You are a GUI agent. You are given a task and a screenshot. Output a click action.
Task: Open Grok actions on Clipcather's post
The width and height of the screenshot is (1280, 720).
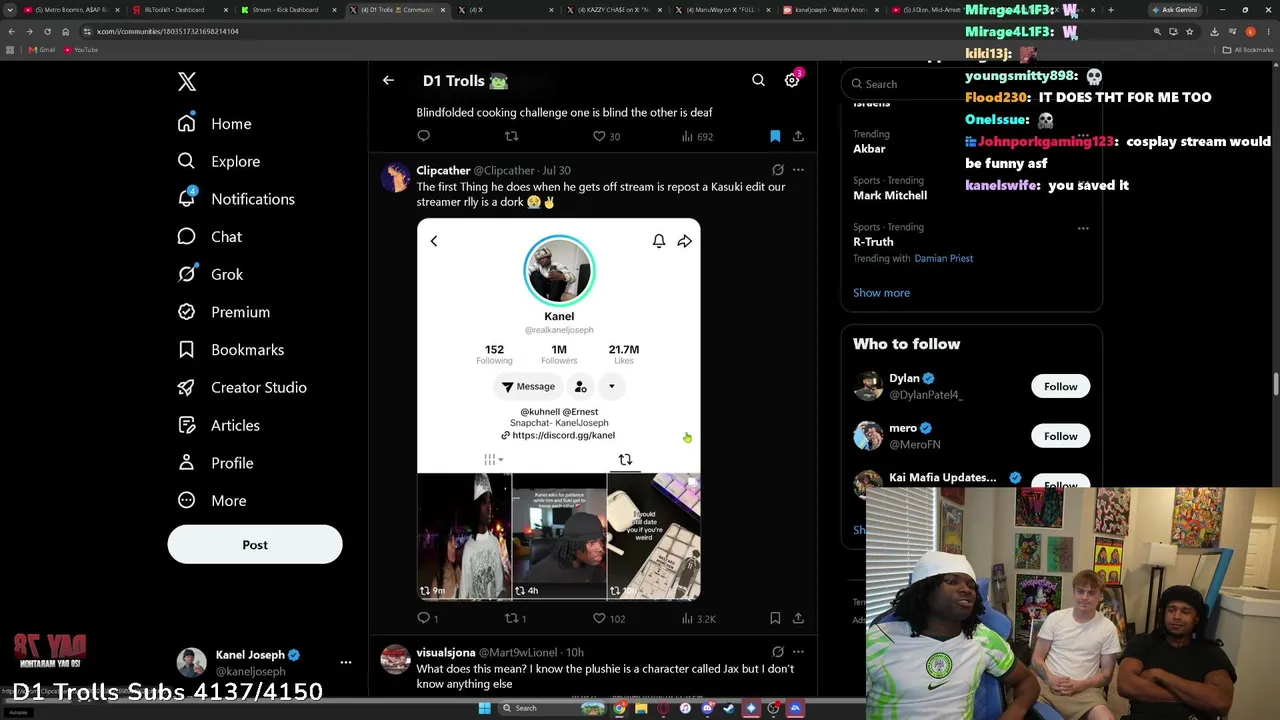[777, 170]
